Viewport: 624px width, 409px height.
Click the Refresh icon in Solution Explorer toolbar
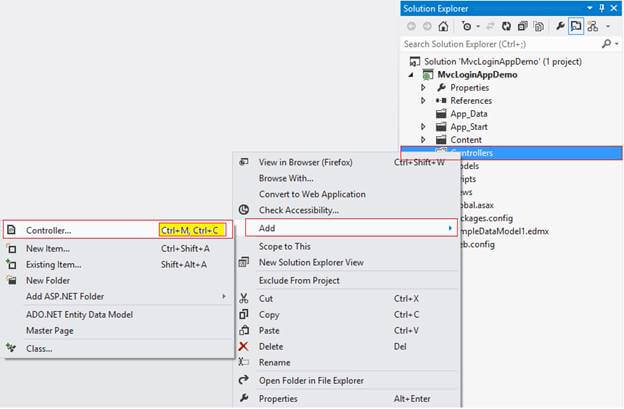pos(506,26)
